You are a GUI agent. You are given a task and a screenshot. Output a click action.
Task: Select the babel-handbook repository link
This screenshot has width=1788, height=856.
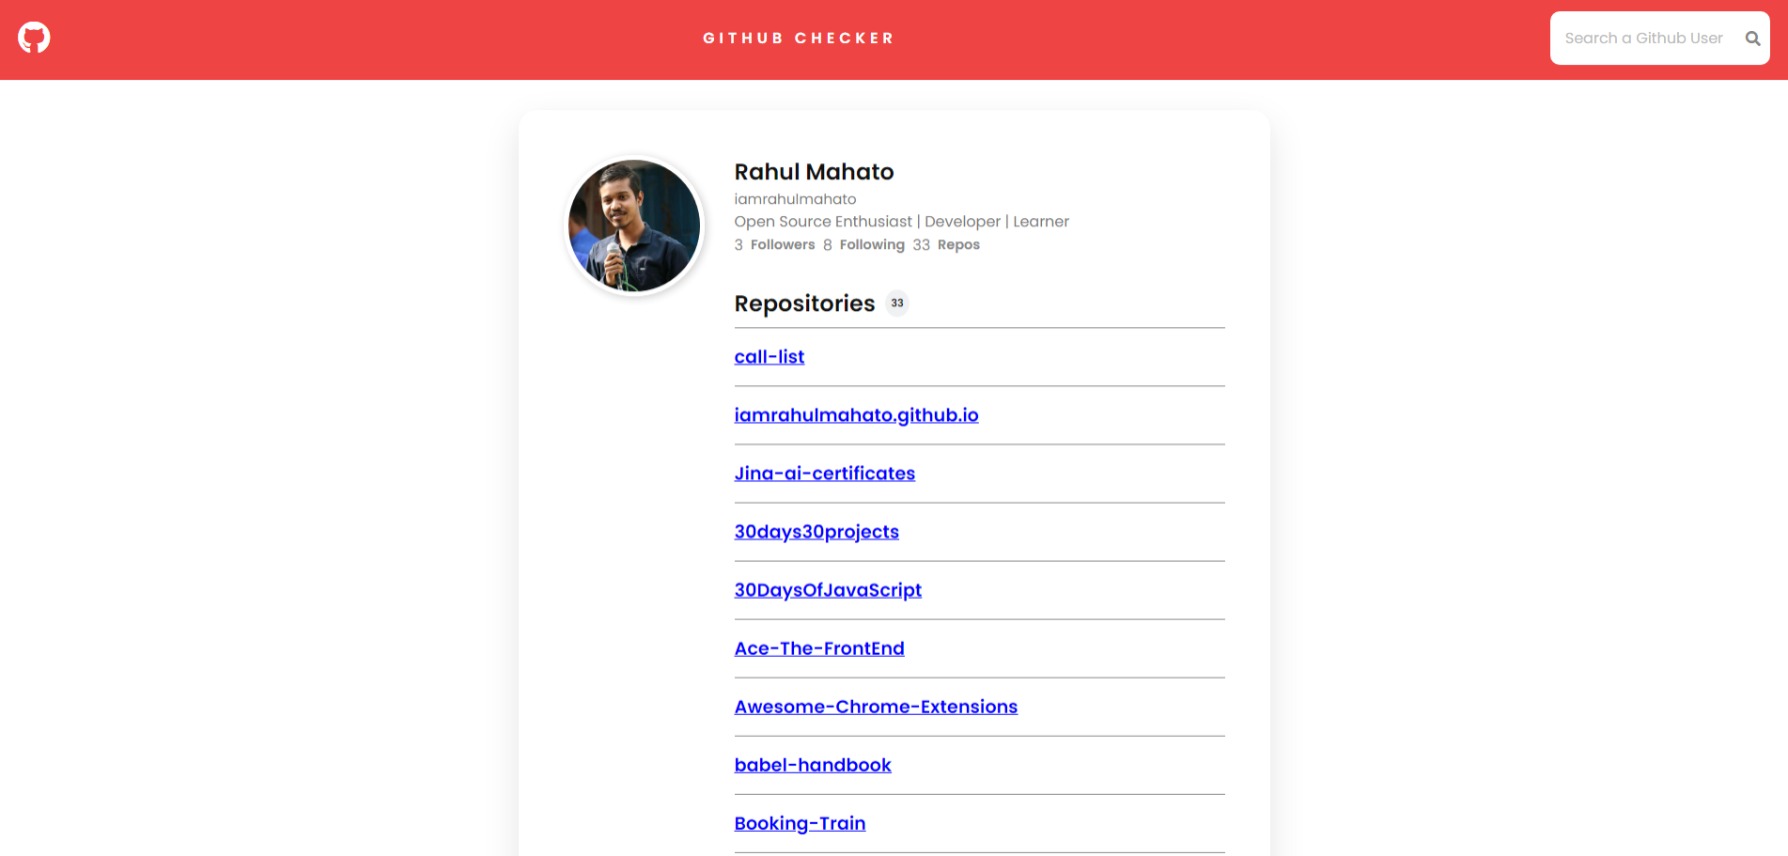pyautogui.click(x=812, y=765)
